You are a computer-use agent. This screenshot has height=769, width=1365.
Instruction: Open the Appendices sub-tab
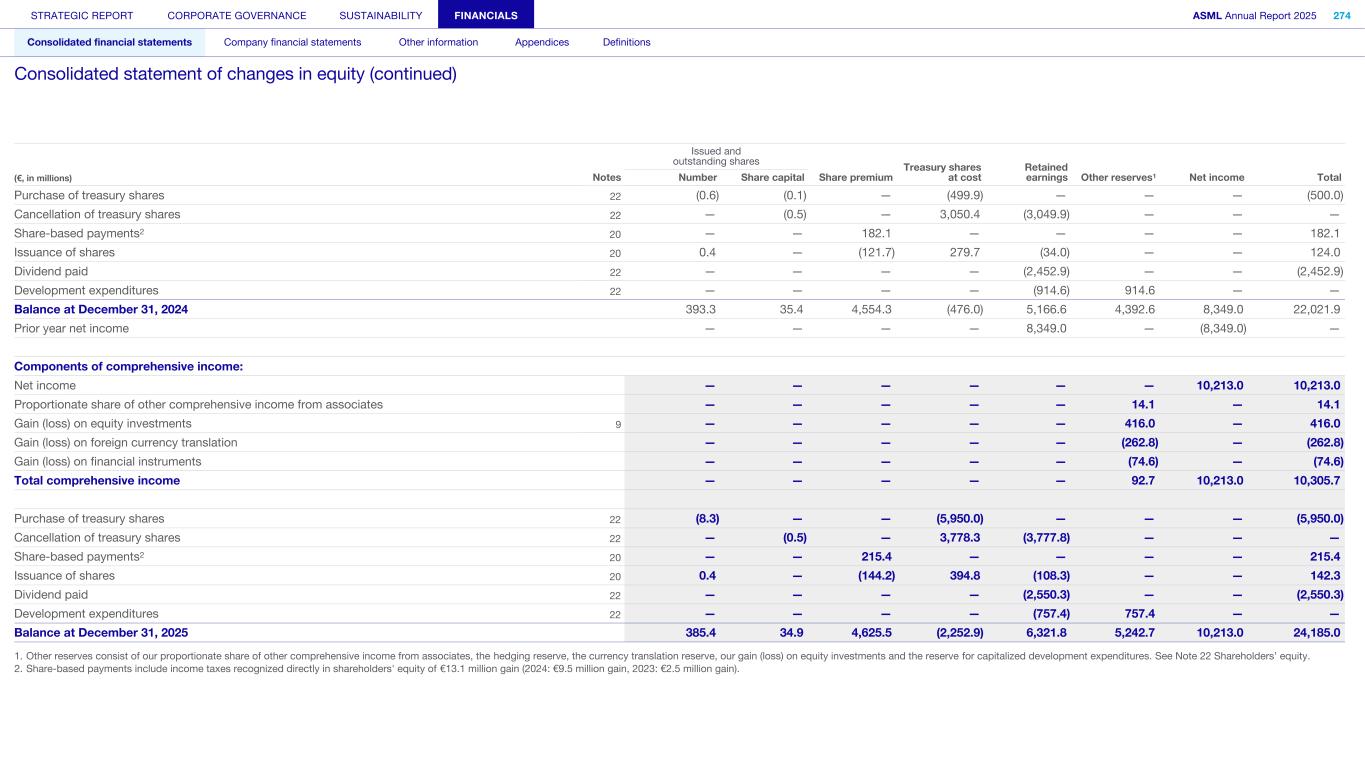pos(542,42)
